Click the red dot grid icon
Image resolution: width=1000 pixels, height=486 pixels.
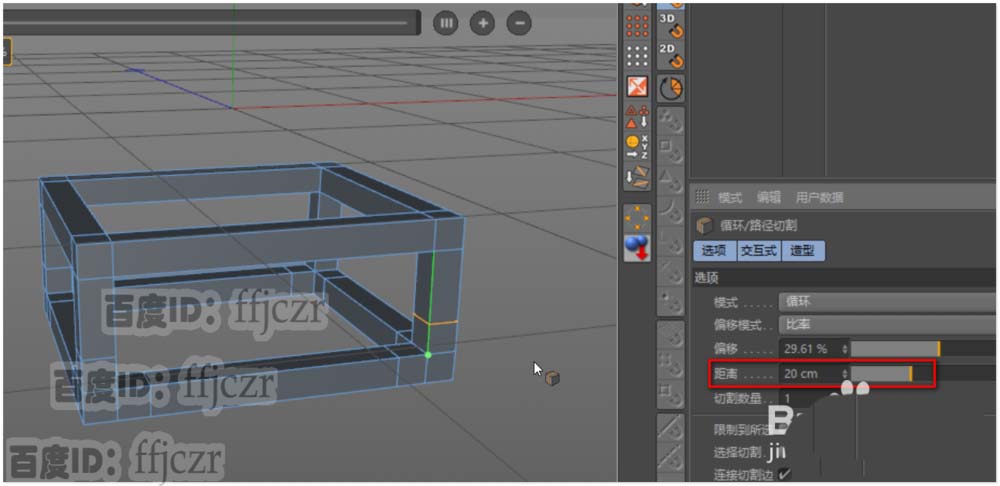point(637,26)
